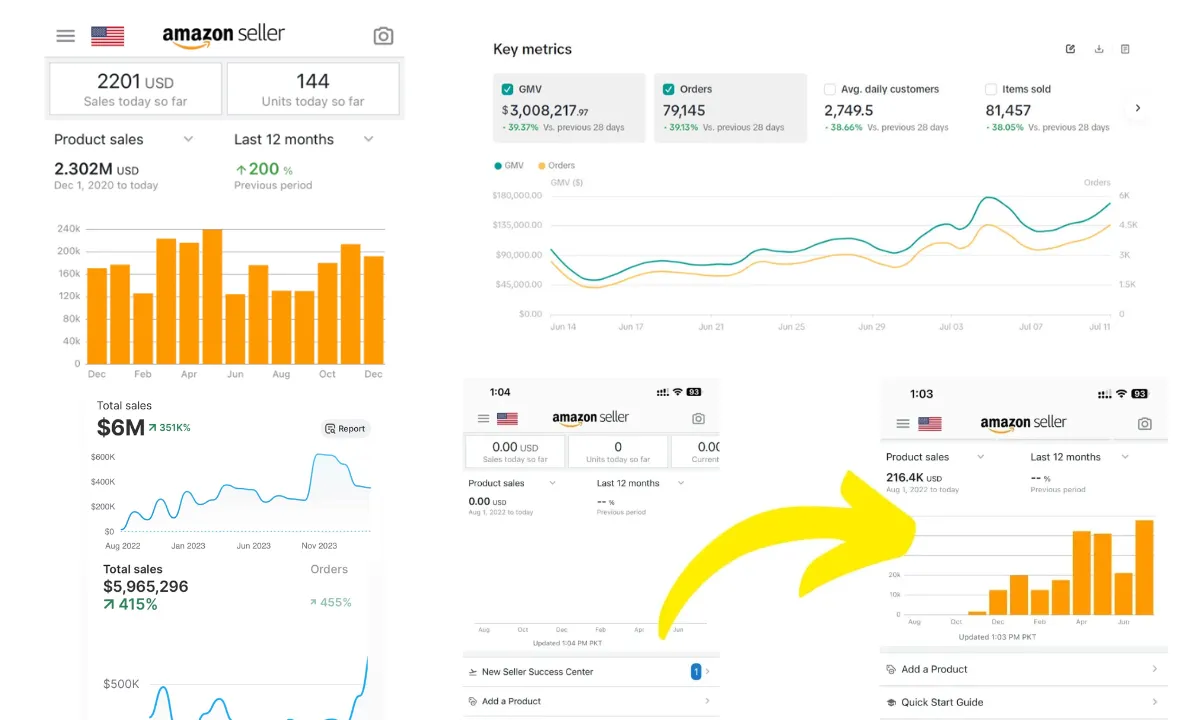Uncheck the Orders metric checkbox
Viewport: 1200px width, 720px height.
click(x=669, y=89)
